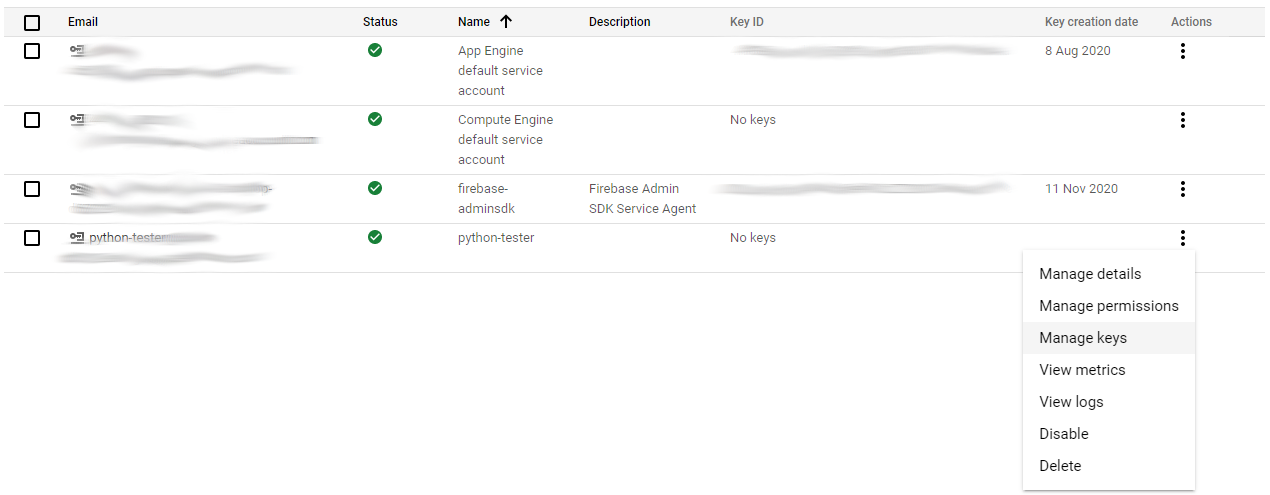The image size is (1270, 495).
Task: Click green status check for firebase-adminsdk
Action: point(375,188)
